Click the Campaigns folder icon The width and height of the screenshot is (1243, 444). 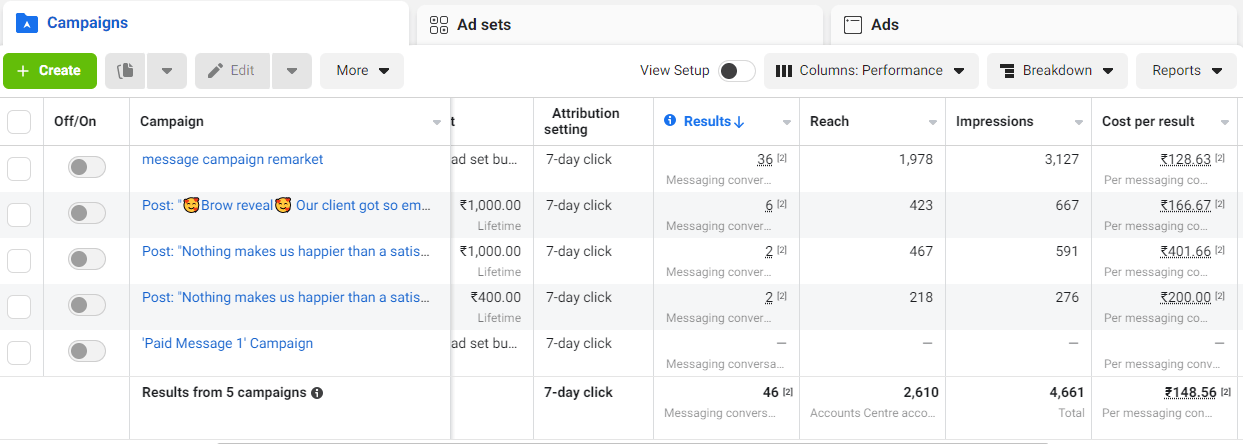[x=27, y=23]
